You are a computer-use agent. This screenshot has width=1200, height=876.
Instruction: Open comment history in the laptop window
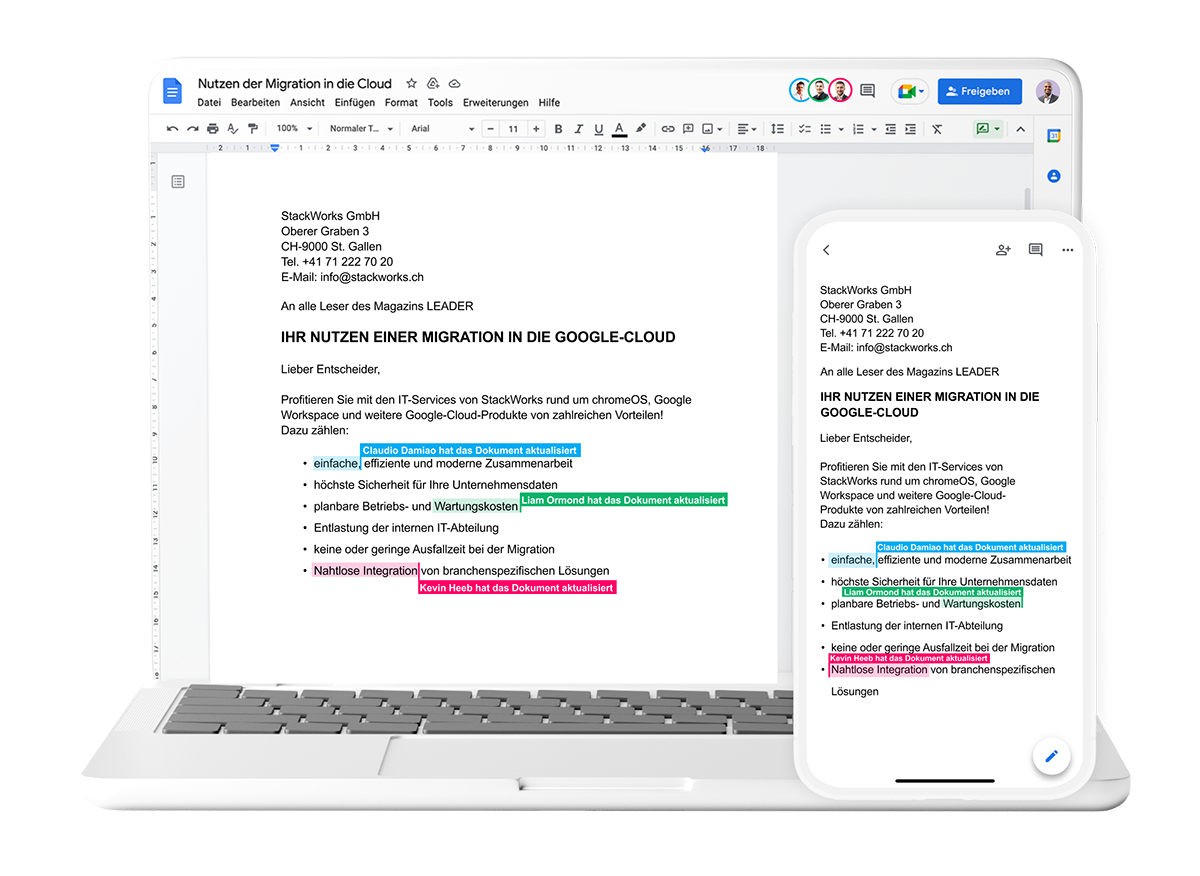(x=867, y=91)
